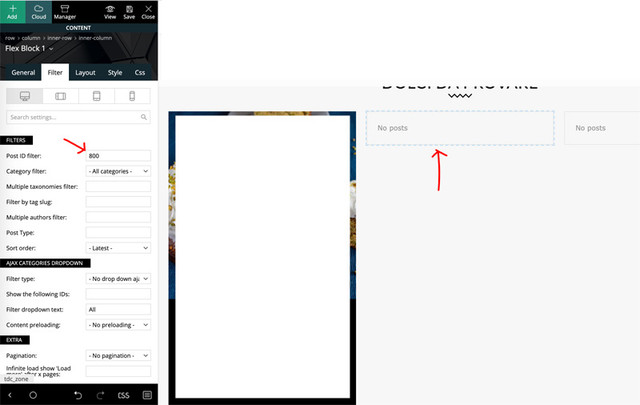Undo the last change
The height and width of the screenshot is (405, 640).
78,395
